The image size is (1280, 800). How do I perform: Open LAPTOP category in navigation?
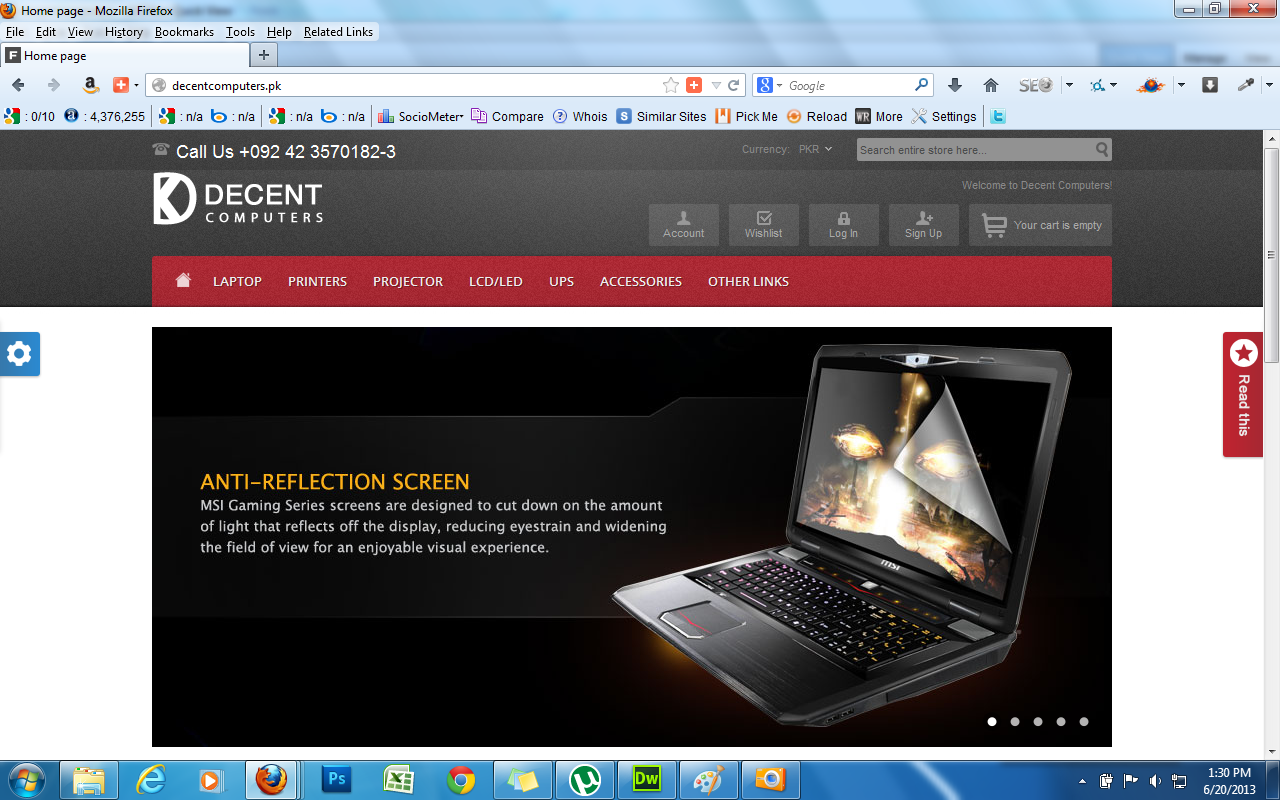click(x=237, y=281)
